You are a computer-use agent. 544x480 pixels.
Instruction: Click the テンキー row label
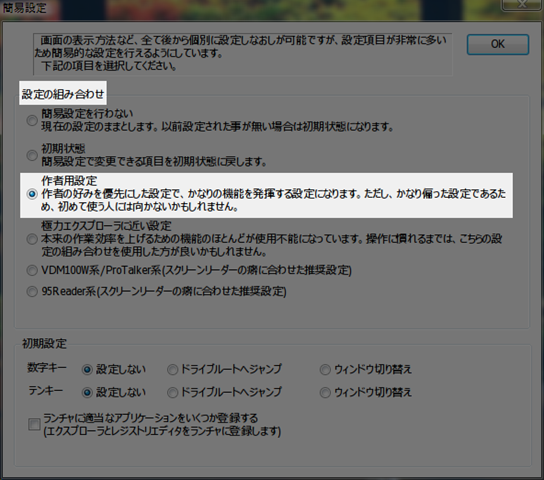pyautogui.click(x=45, y=391)
